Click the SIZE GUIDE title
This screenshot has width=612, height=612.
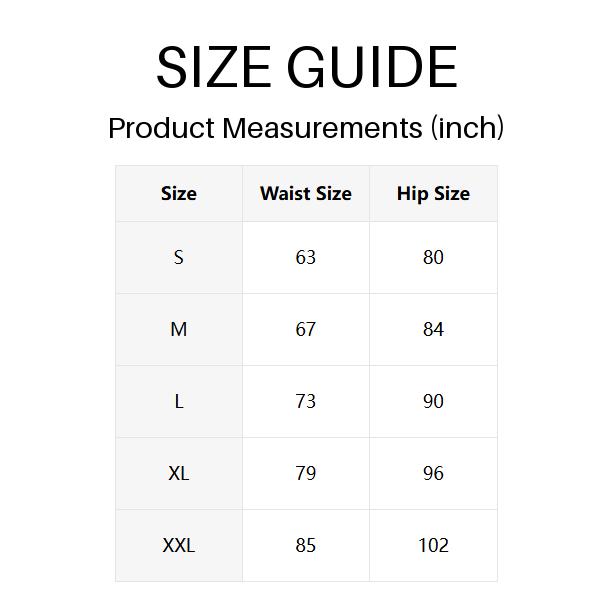pos(306,68)
